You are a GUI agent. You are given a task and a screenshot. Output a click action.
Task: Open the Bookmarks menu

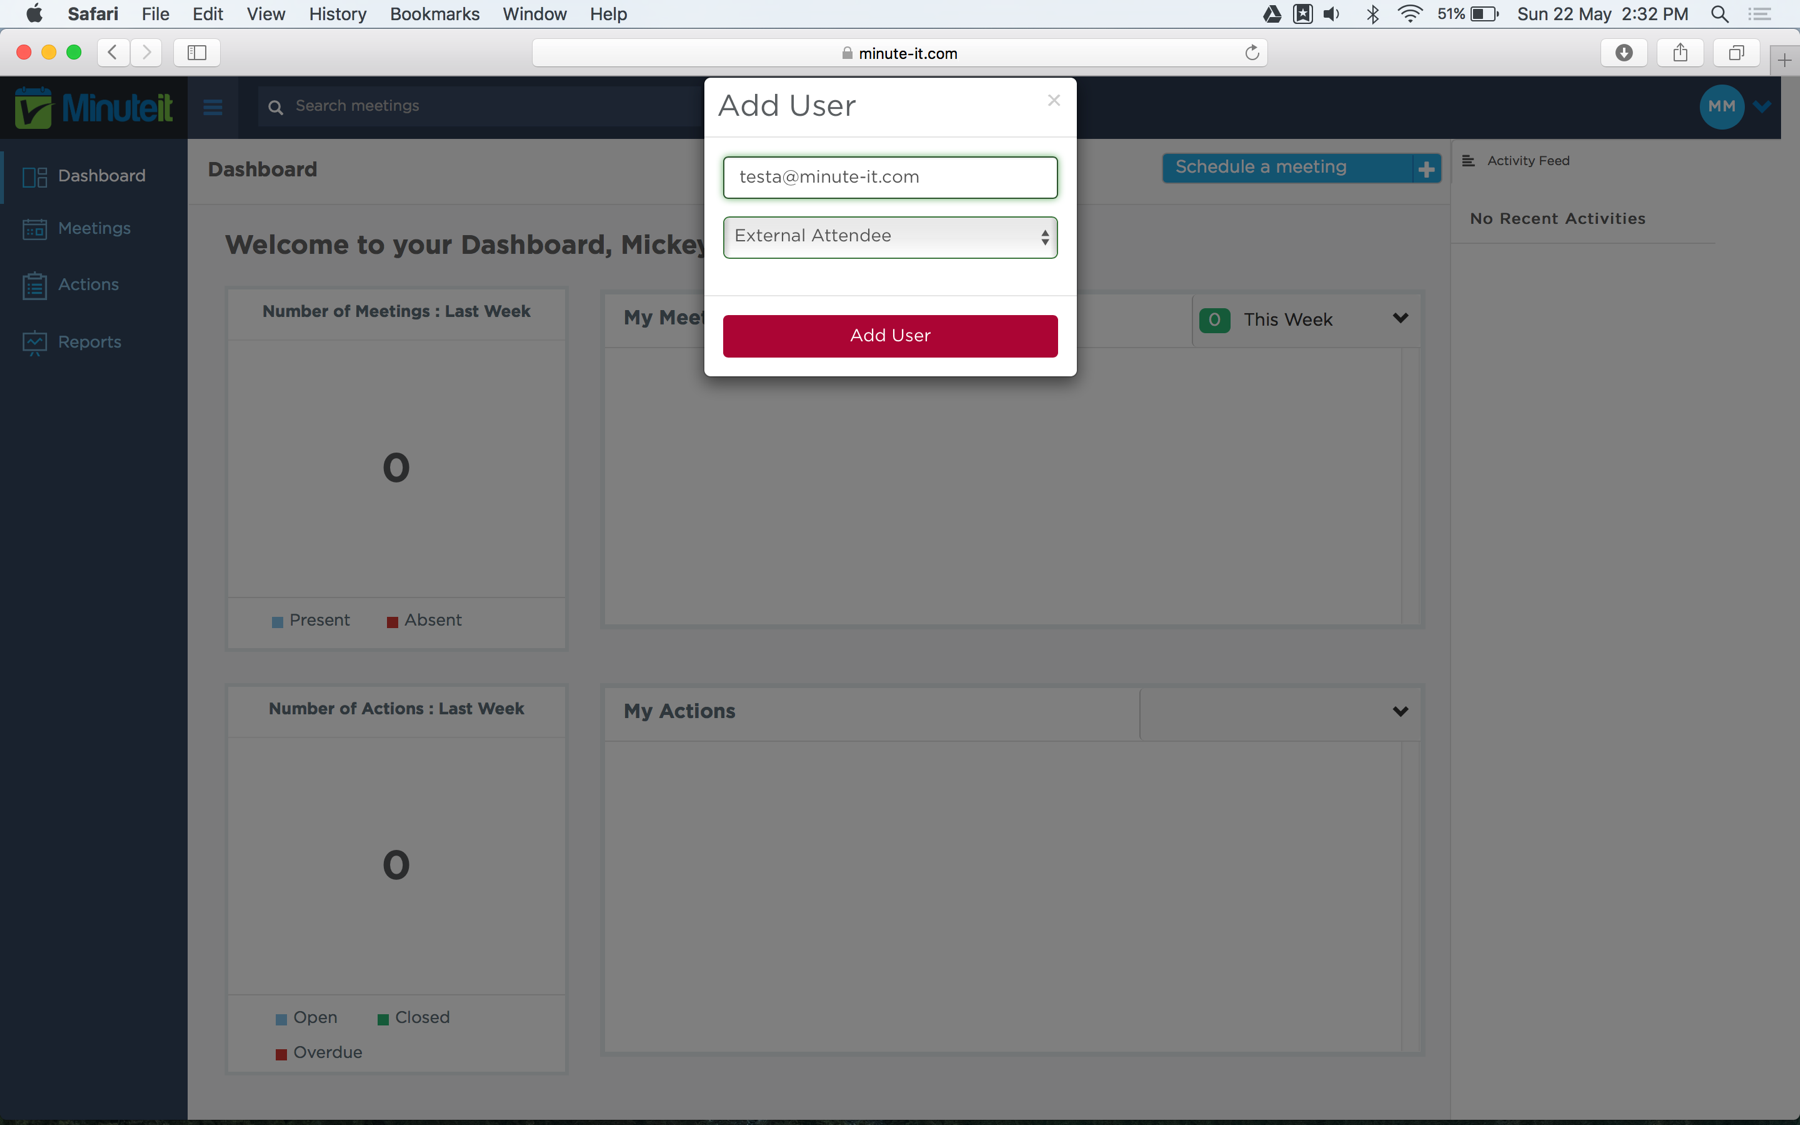click(x=435, y=14)
